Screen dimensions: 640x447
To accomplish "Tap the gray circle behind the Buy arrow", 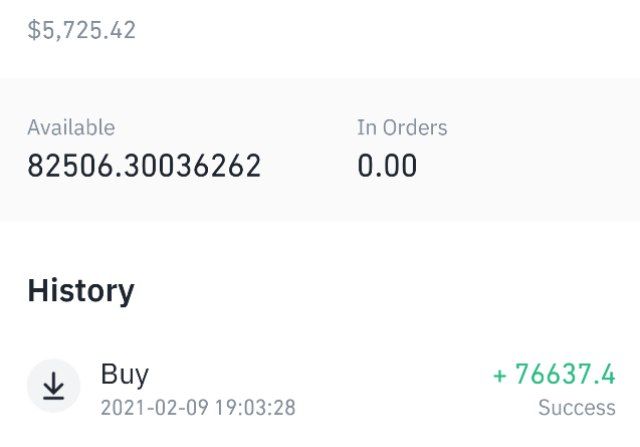I will pyautogui.click(x=53, y=386).
